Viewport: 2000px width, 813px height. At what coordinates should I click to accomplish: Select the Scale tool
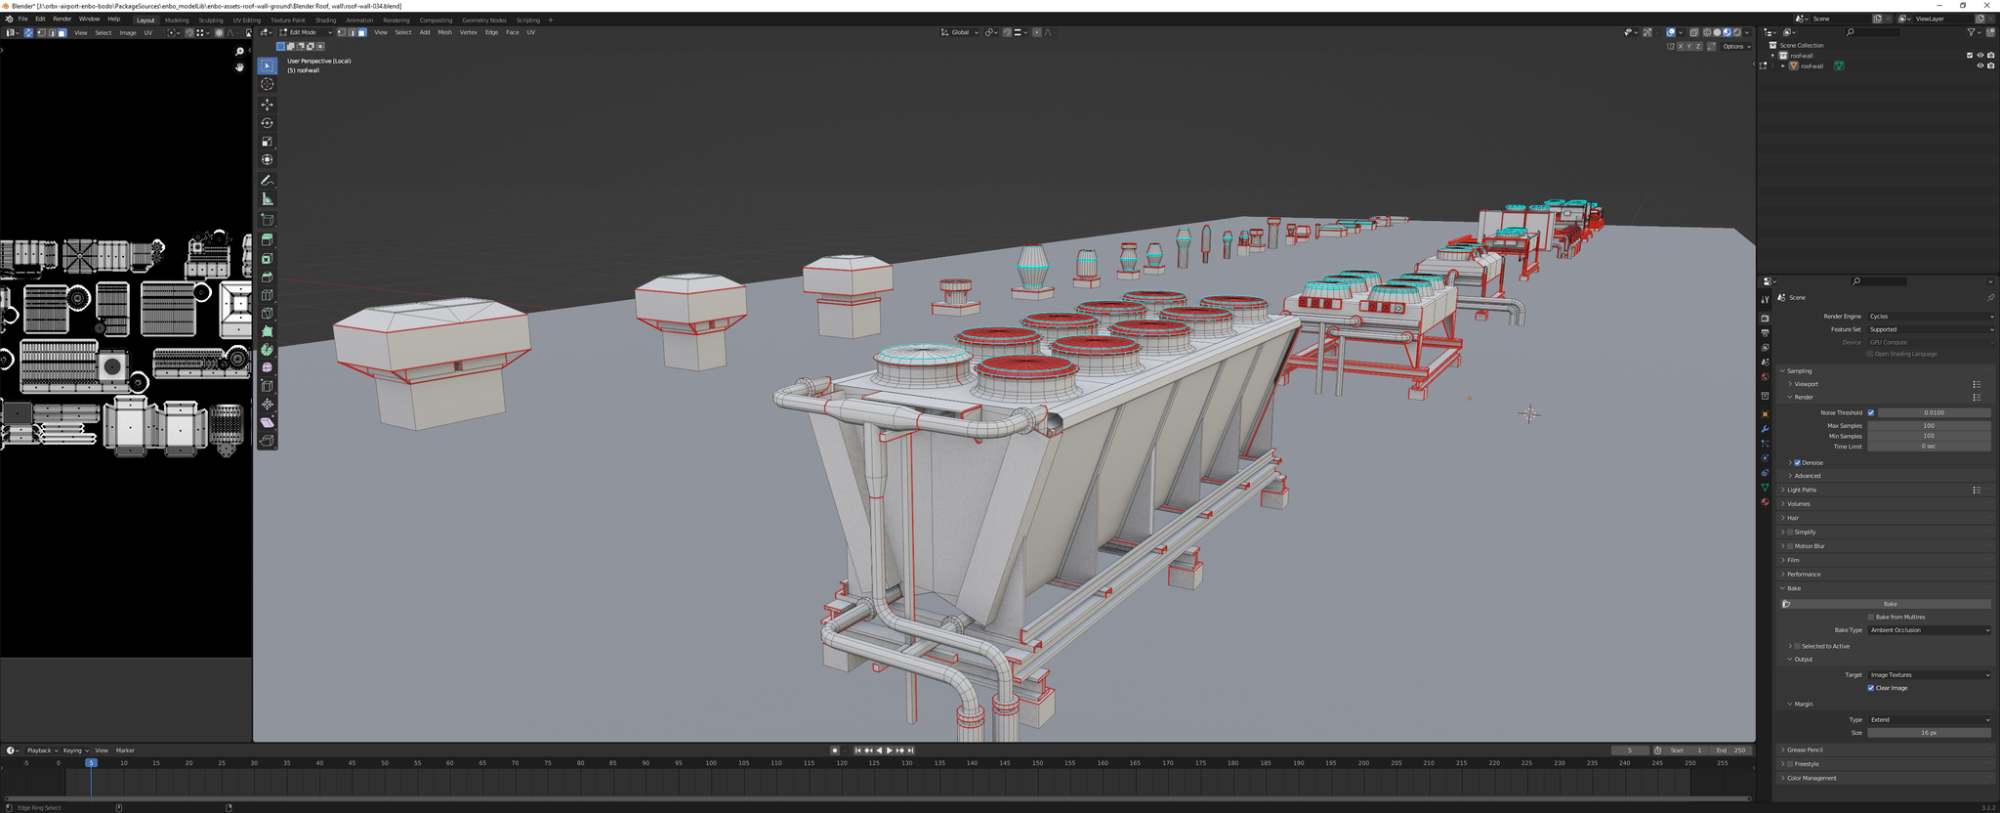[x=267, y=142]
